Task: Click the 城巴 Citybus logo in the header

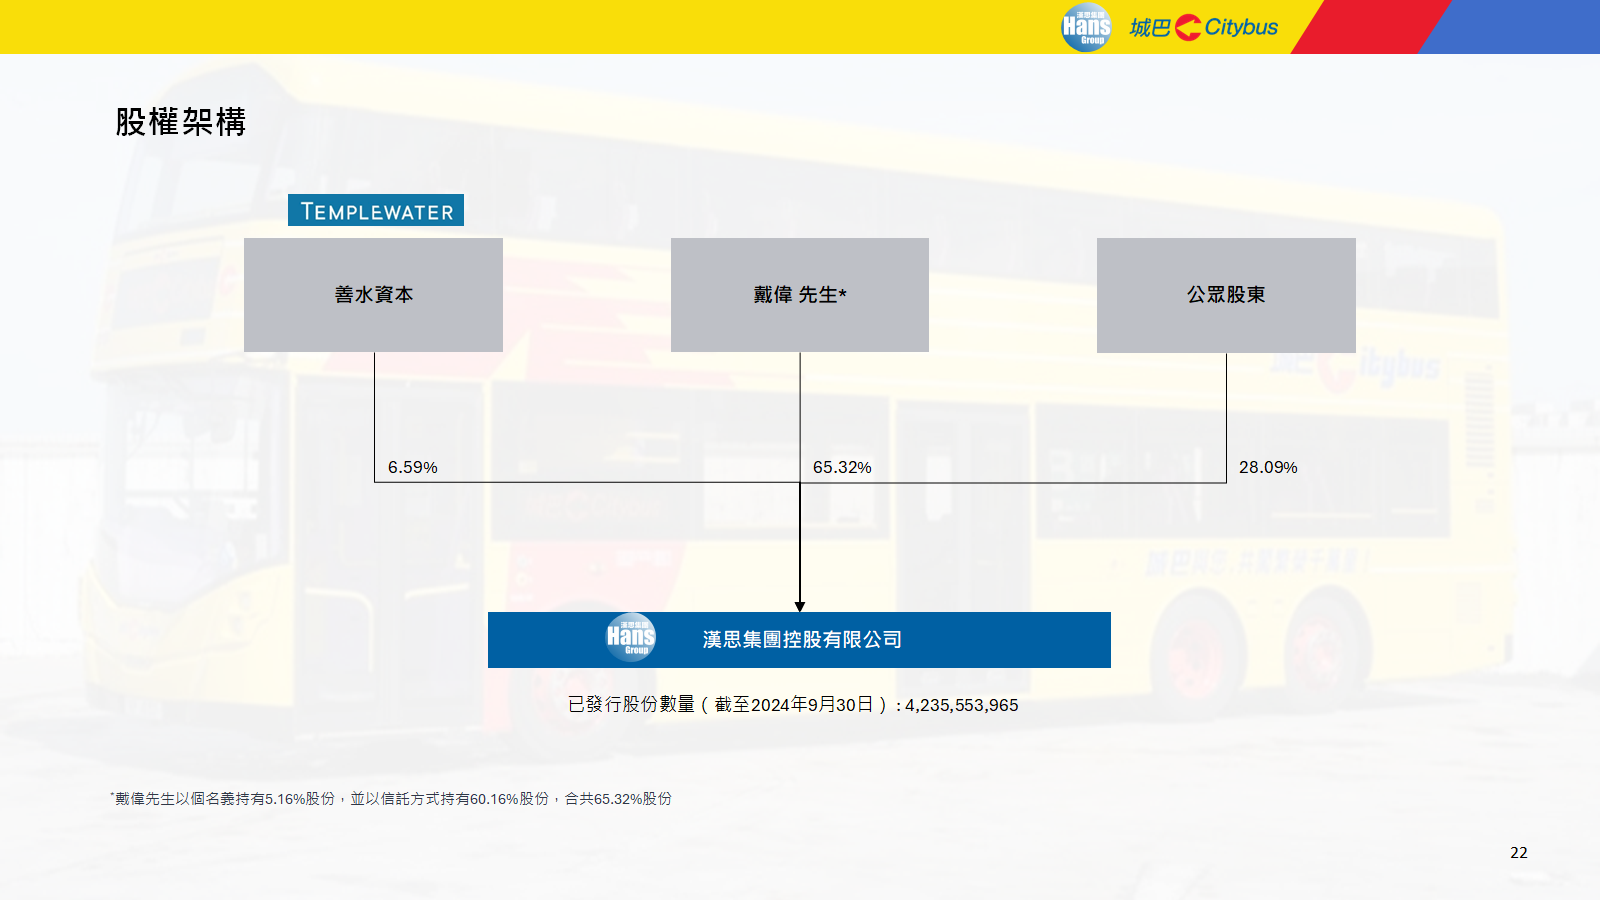Action: click(1204, 27)
